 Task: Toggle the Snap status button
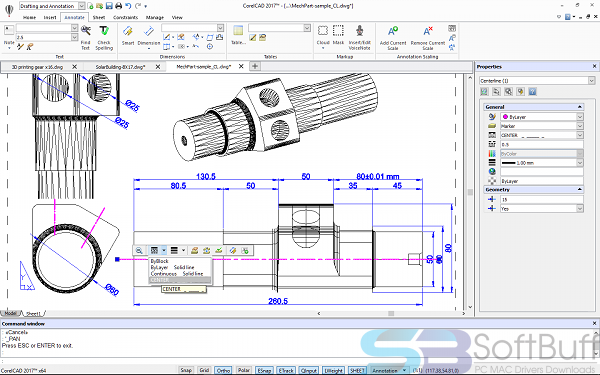click(186, 370)
